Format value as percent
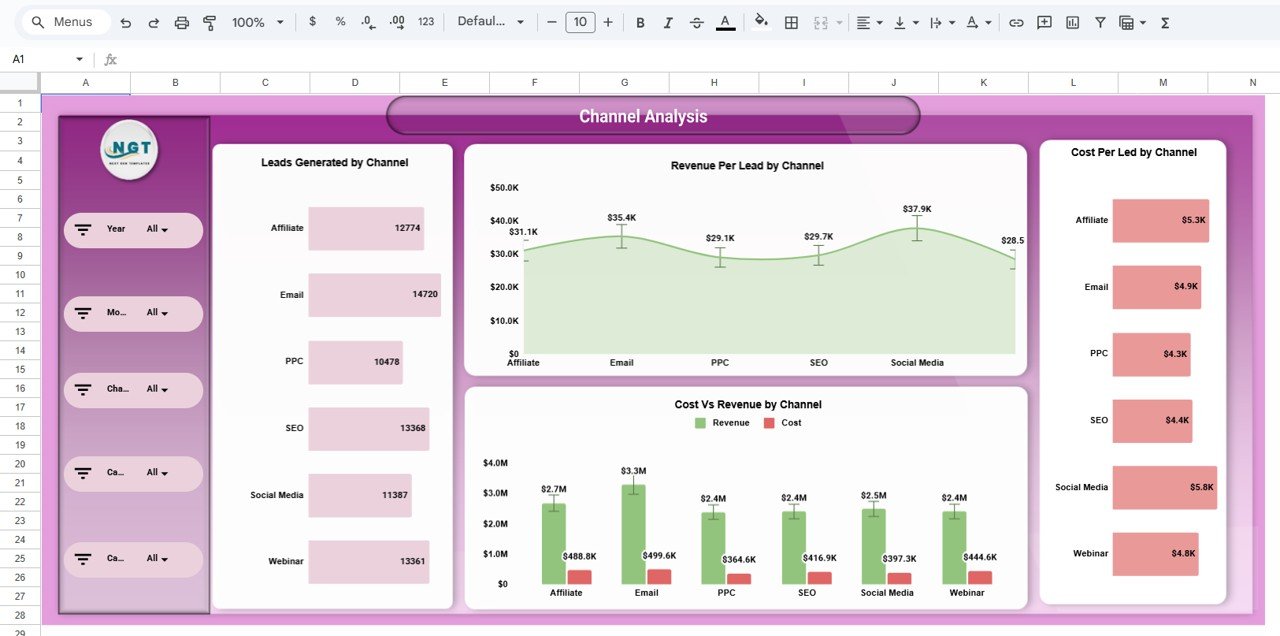This screenshot has width=1280, height=636. (x=340, y=21)
